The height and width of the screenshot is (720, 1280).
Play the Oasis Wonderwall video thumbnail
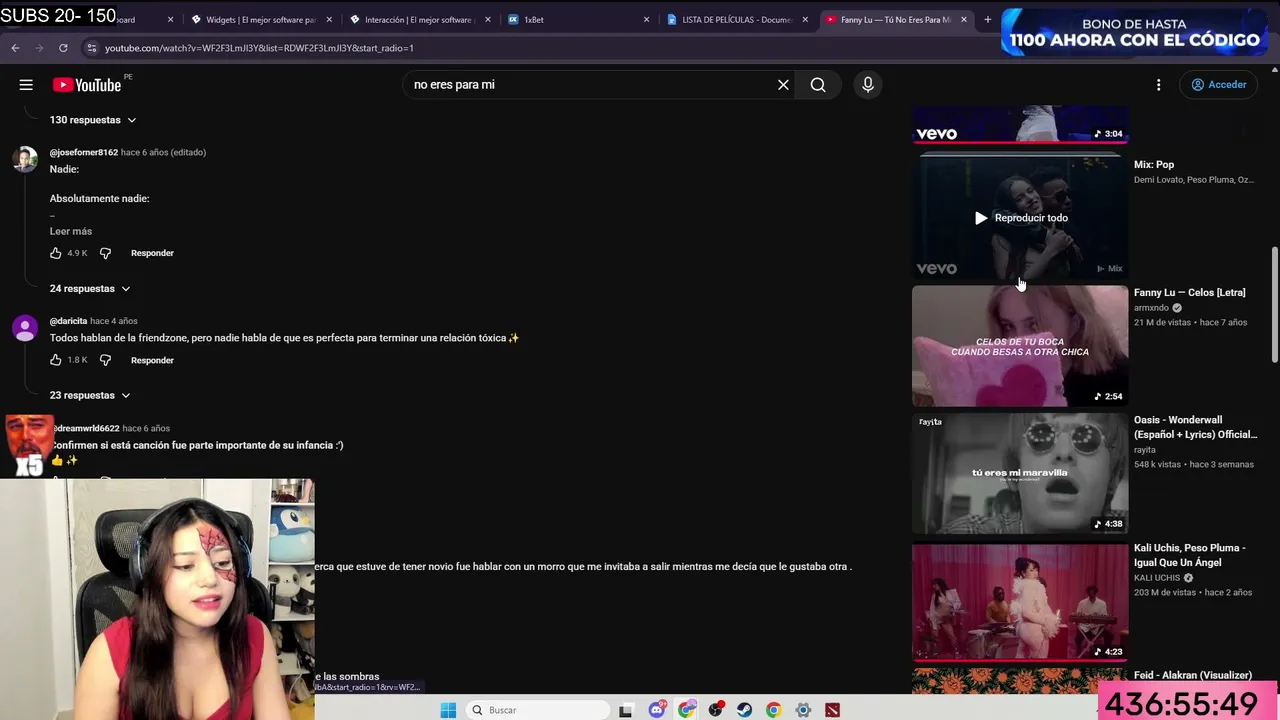coord(1020,474)
